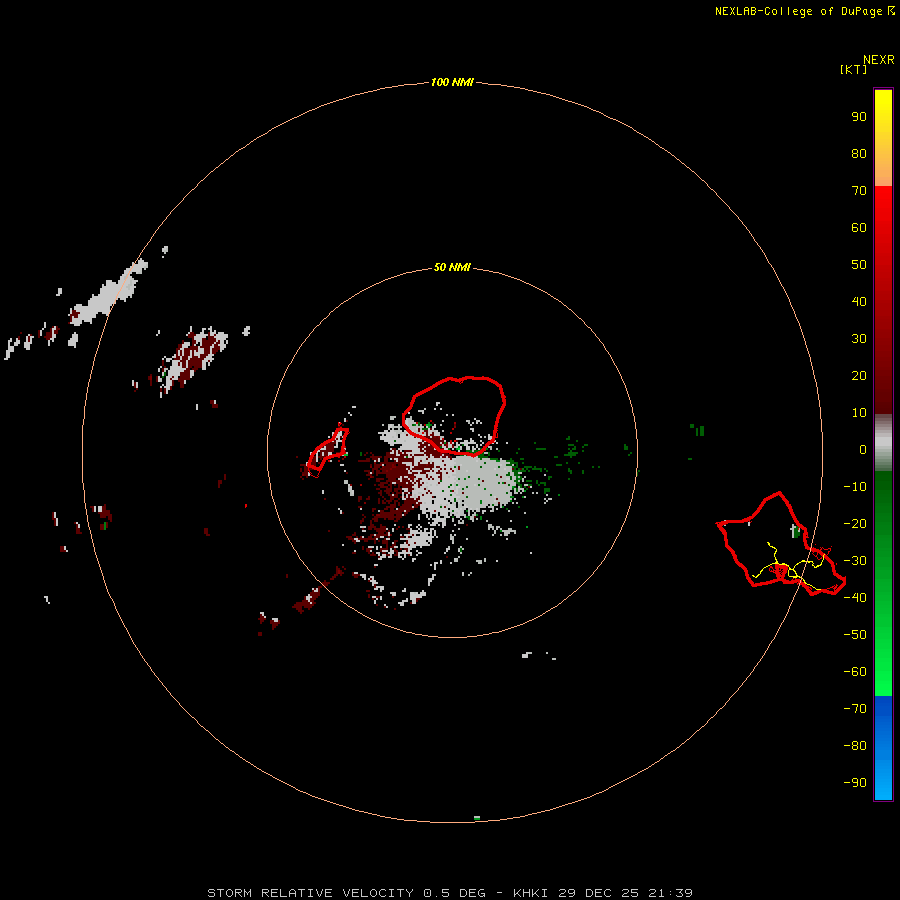Click the 0 value on the velocity scale
The width and height of the screenshot is (900, 900).
coord(863,449)
